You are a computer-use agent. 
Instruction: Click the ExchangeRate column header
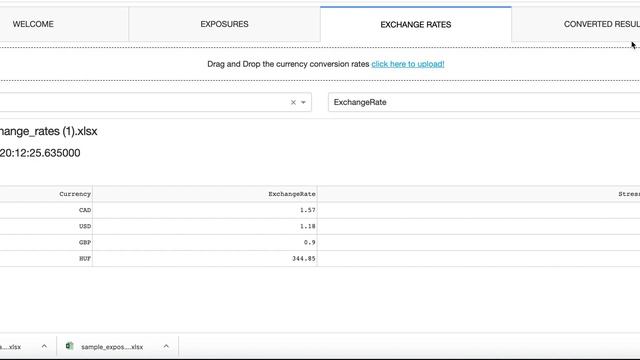pyautogui.click(x=205, y=194)
